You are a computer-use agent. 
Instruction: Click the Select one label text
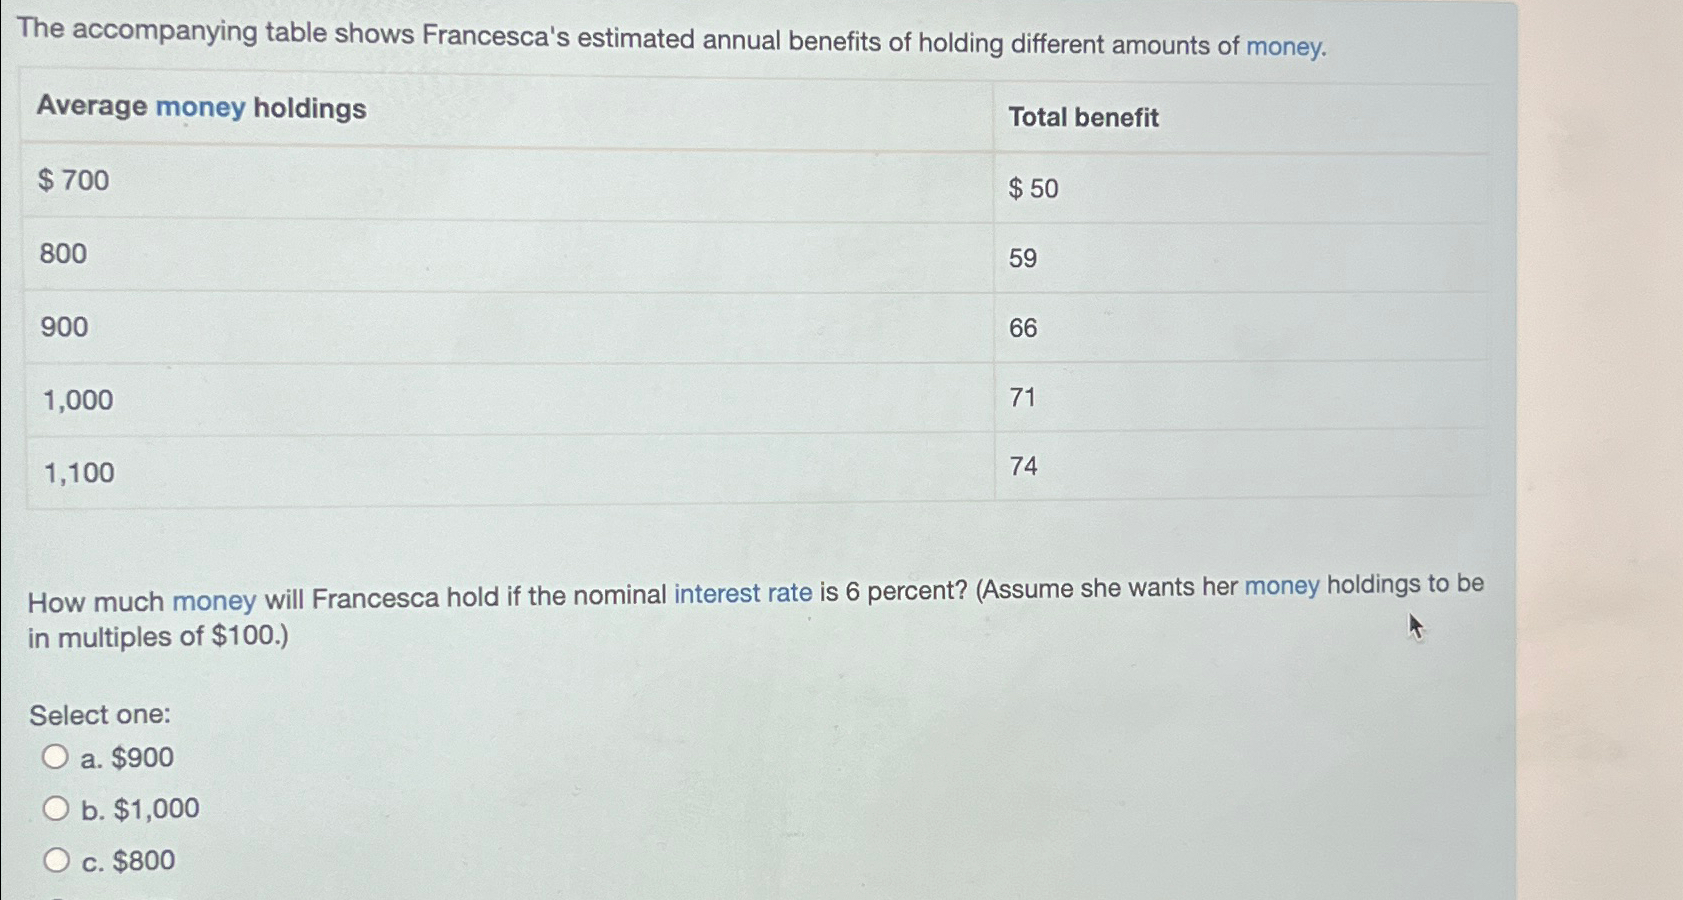[x=100, y=713]
